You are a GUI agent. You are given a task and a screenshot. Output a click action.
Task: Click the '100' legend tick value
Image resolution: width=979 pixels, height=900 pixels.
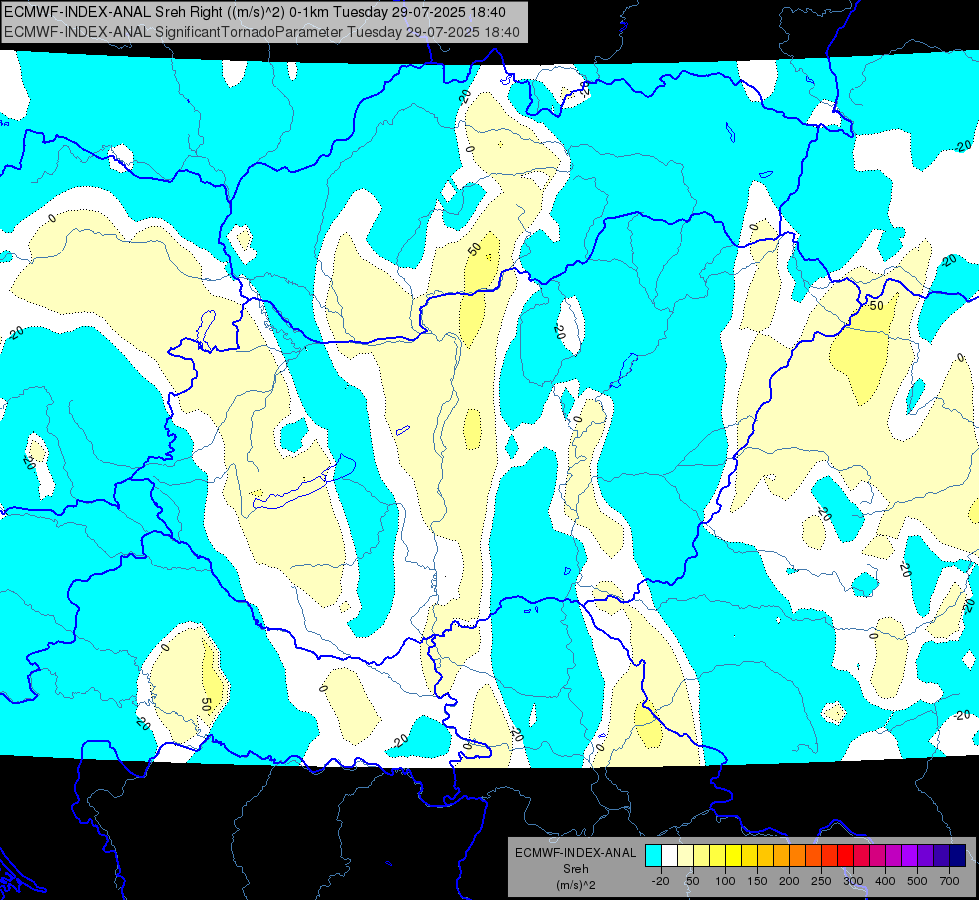click(725, 881)
